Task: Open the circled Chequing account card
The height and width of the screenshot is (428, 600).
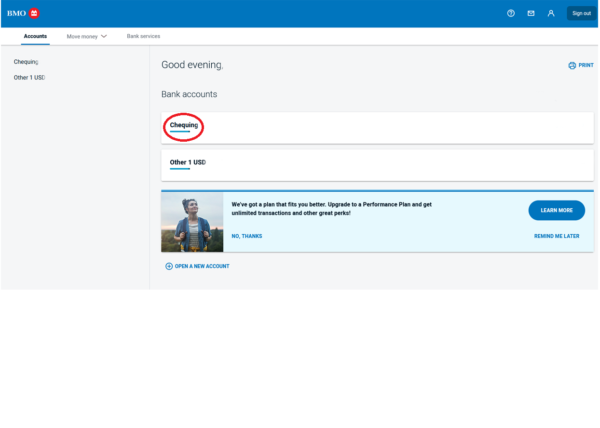Action: click(183, 126)
